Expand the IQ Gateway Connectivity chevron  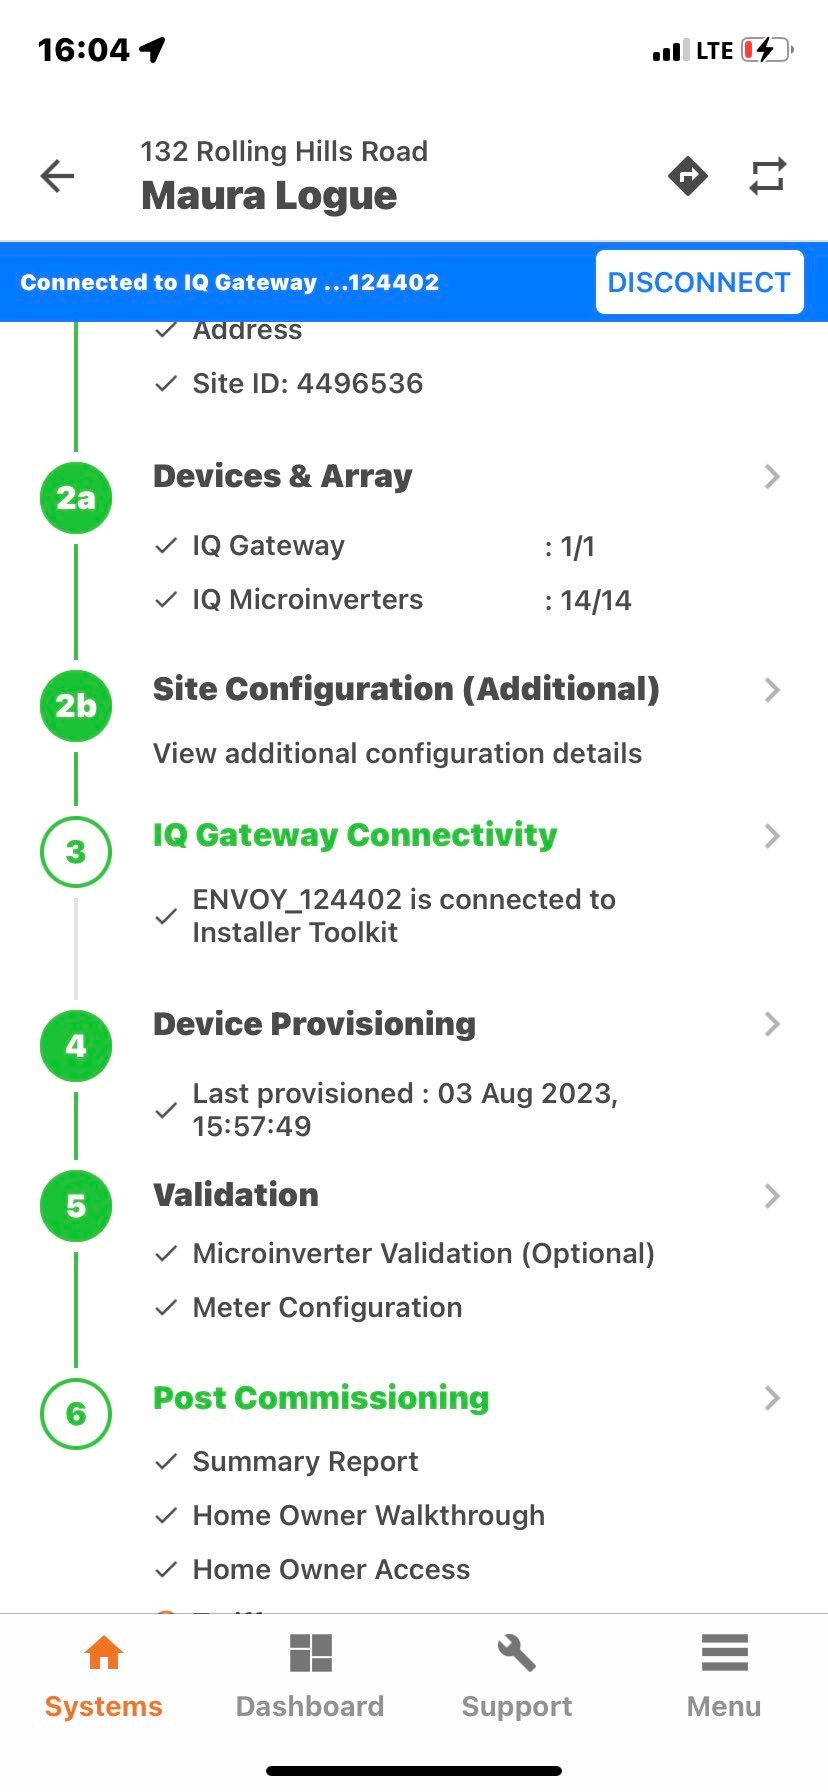[771, 836]
